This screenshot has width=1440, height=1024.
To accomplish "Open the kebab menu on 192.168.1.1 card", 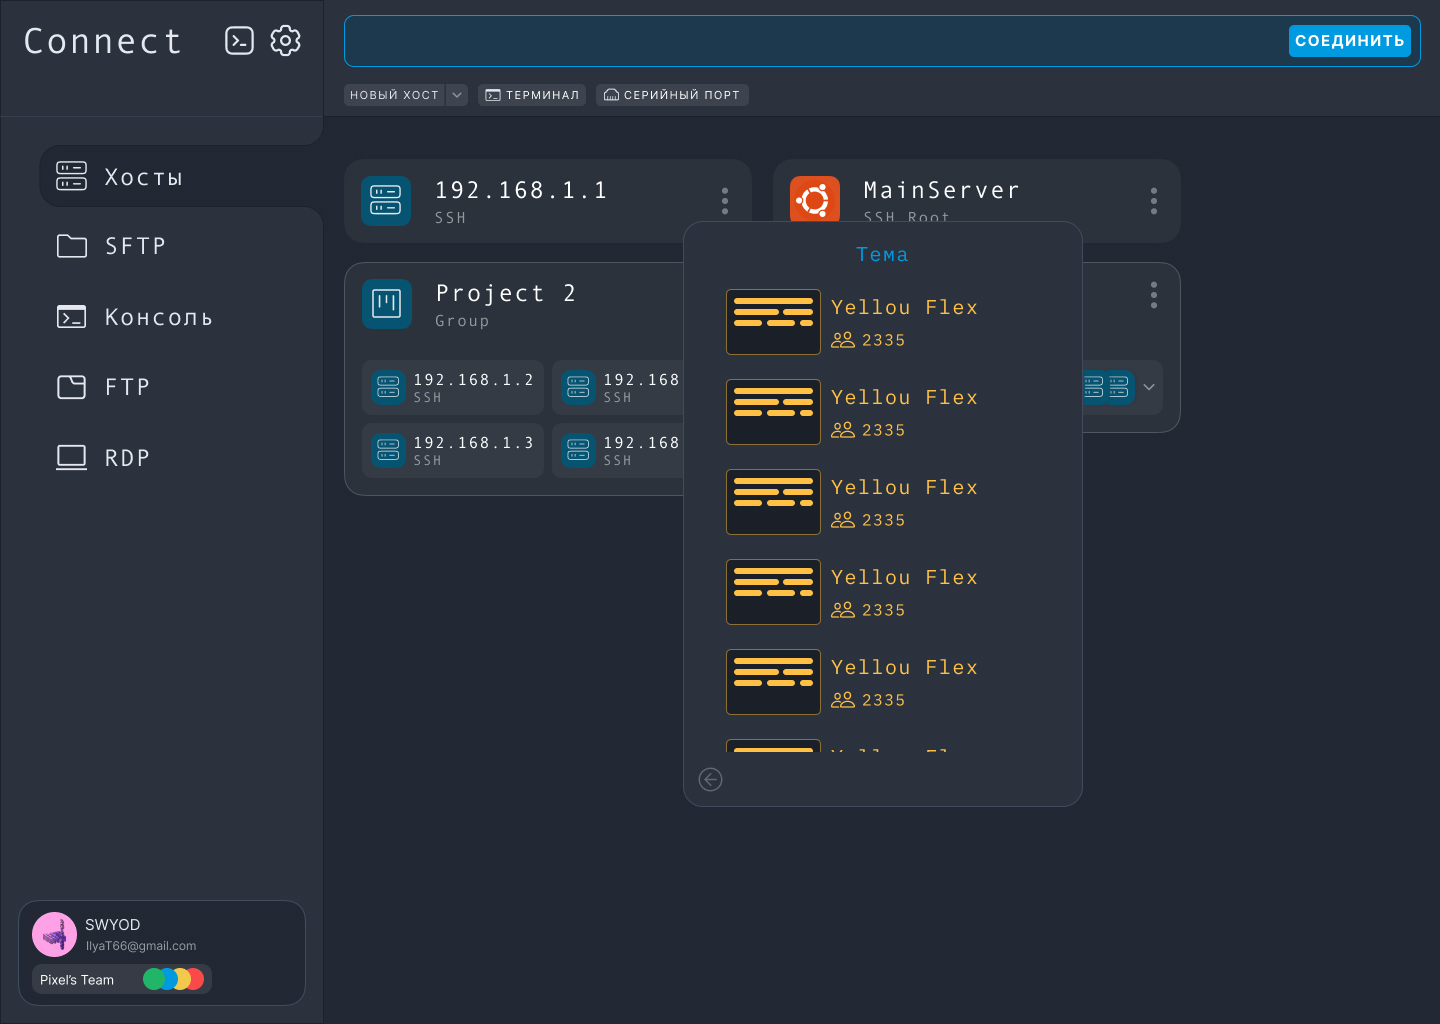I will pos(724,200).
